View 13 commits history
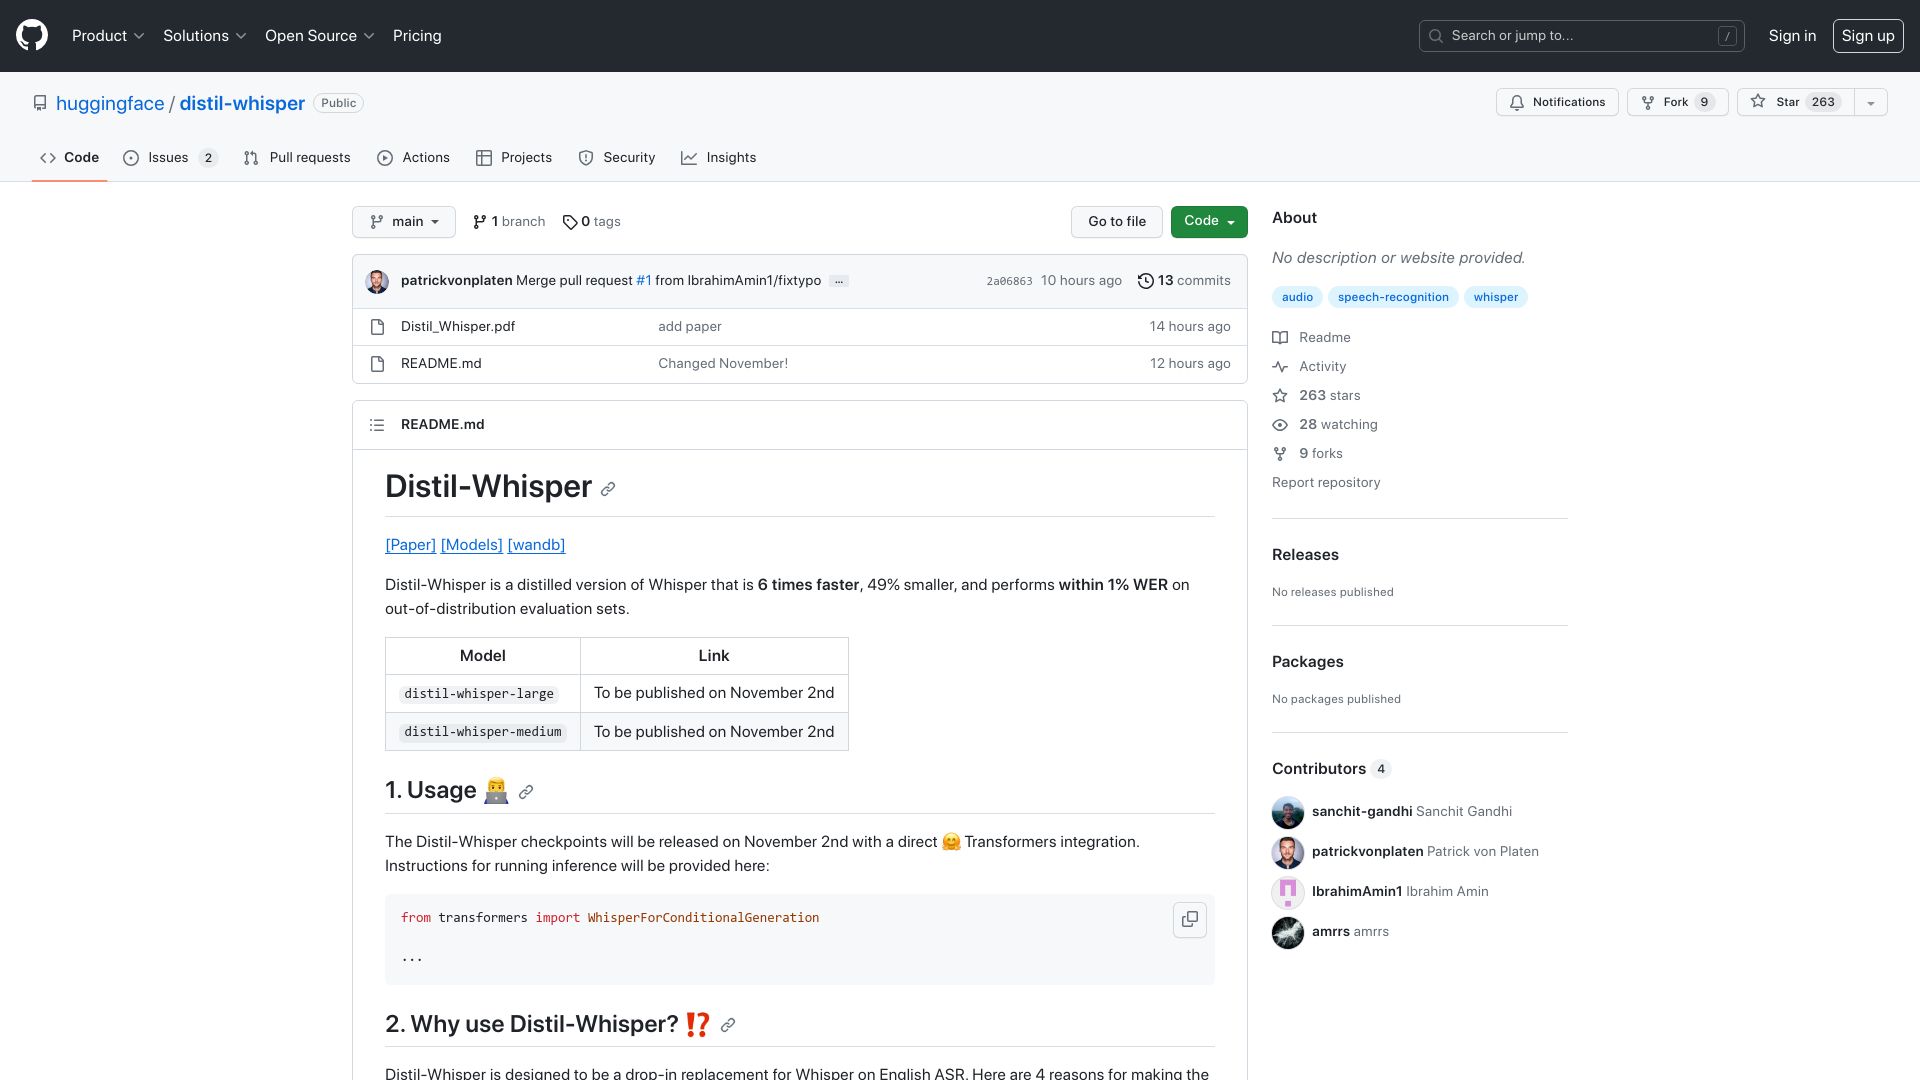1920x1080 pixels. coord(1184,281)
